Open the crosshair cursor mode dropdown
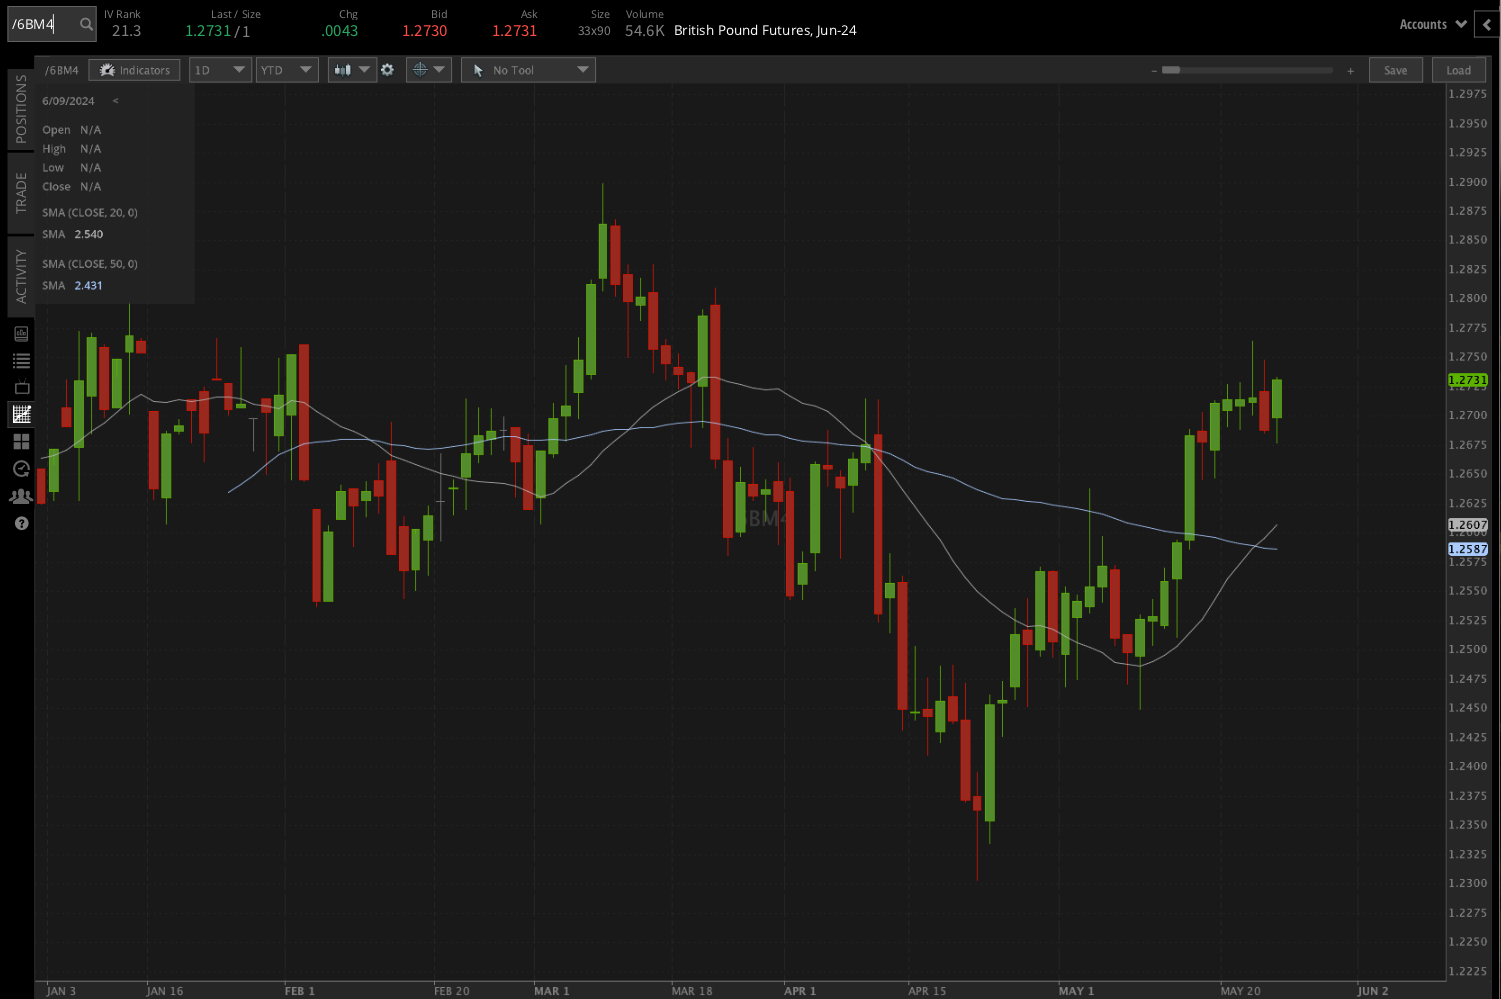The height and width of the screenshot is (999, 1501). [429, 70]
